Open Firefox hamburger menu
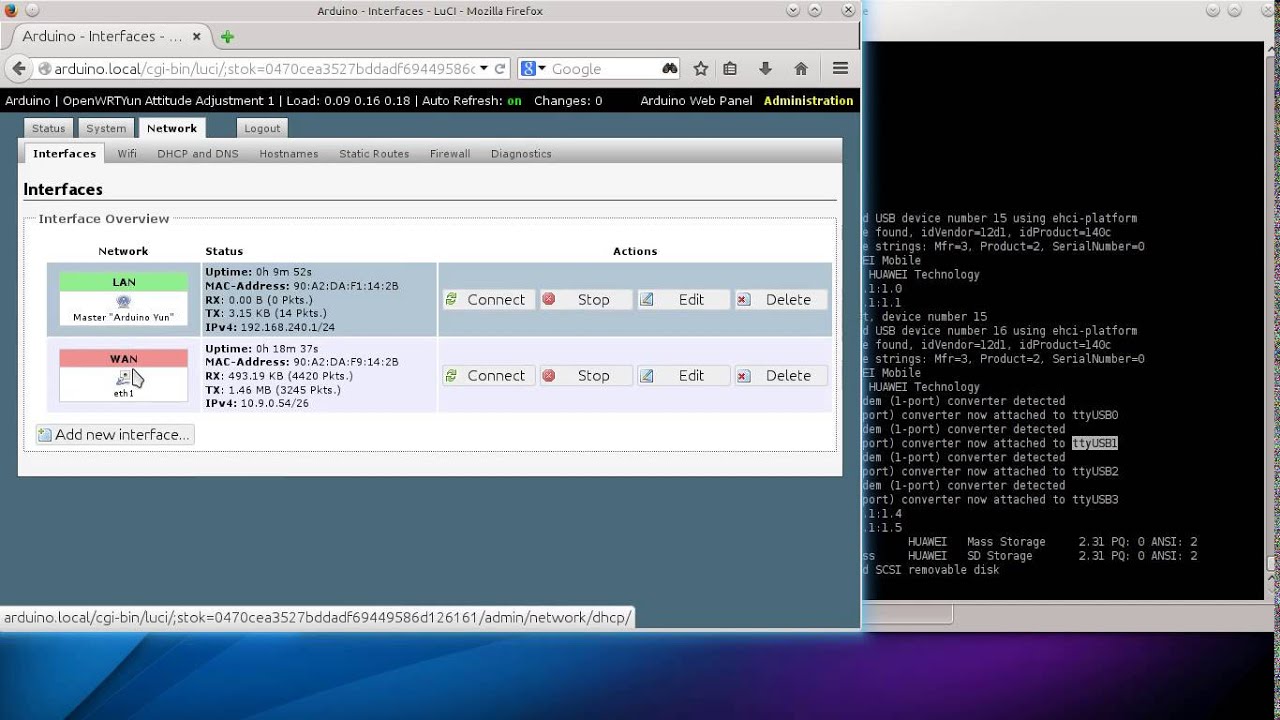 (840, 69)
